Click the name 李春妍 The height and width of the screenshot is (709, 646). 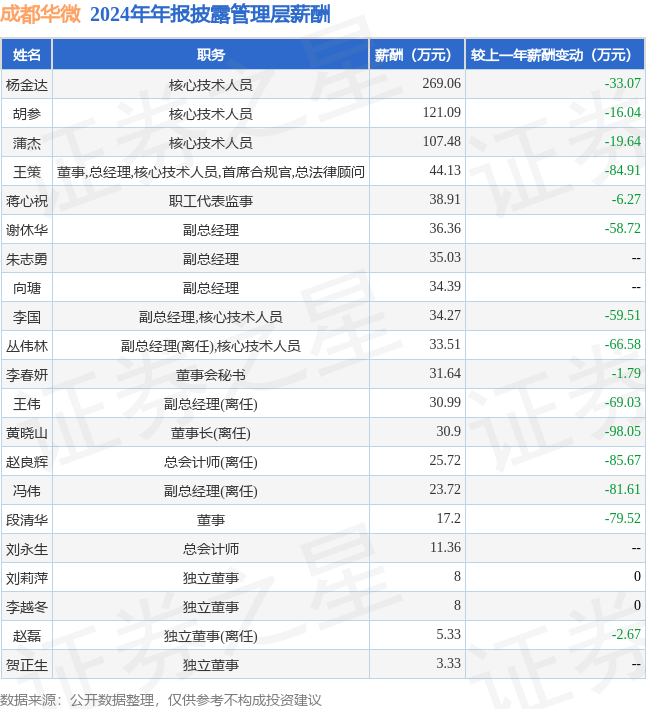tap(27, 374)
